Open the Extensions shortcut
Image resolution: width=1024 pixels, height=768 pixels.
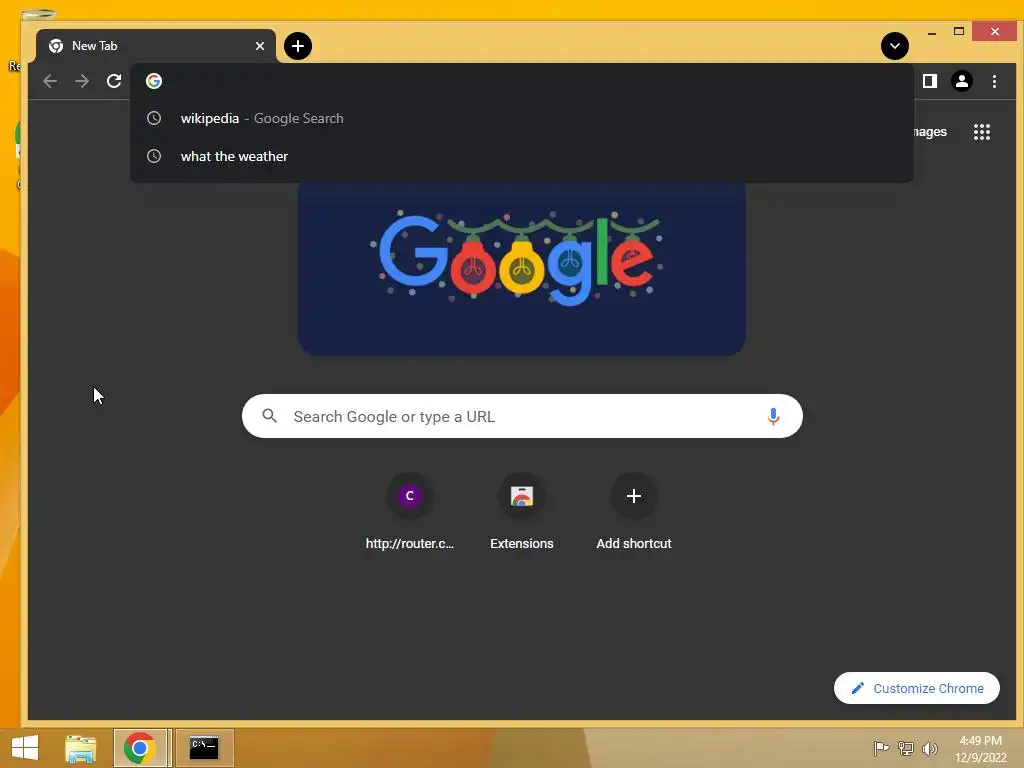pyautogui.click(x=522, y=513)
